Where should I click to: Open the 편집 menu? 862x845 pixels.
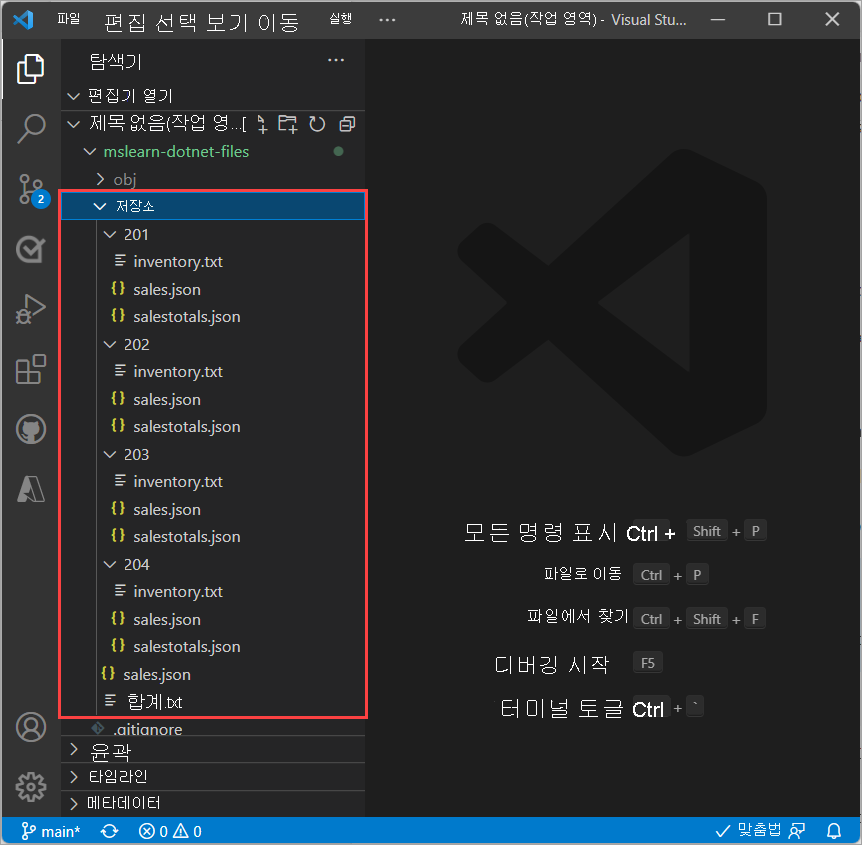125,23
